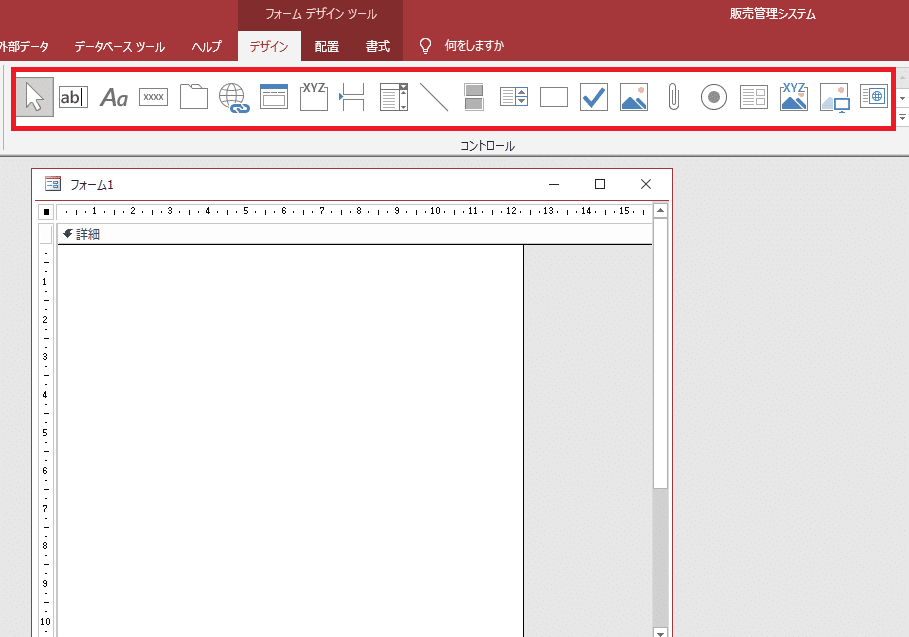Image resolution: width=909 pixels, height=637 pixels.
Task: Open the ヘルプ tab
Action: coord(206,46)
